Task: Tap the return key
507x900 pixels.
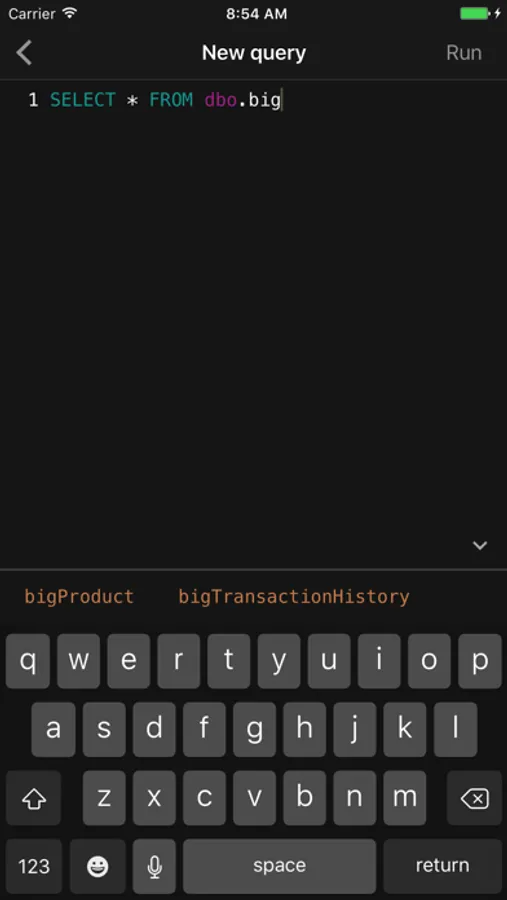Action: (x=443, y=866)
